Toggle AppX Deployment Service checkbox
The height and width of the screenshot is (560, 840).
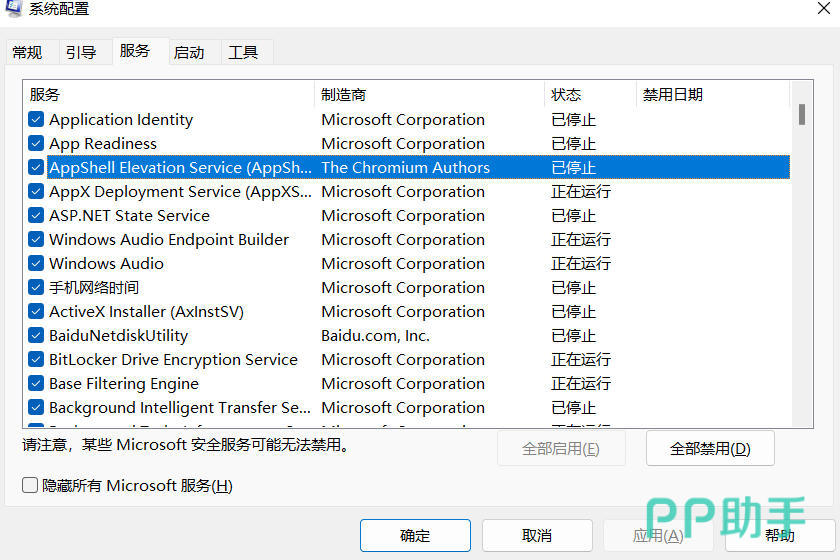[x=36, y=191]
